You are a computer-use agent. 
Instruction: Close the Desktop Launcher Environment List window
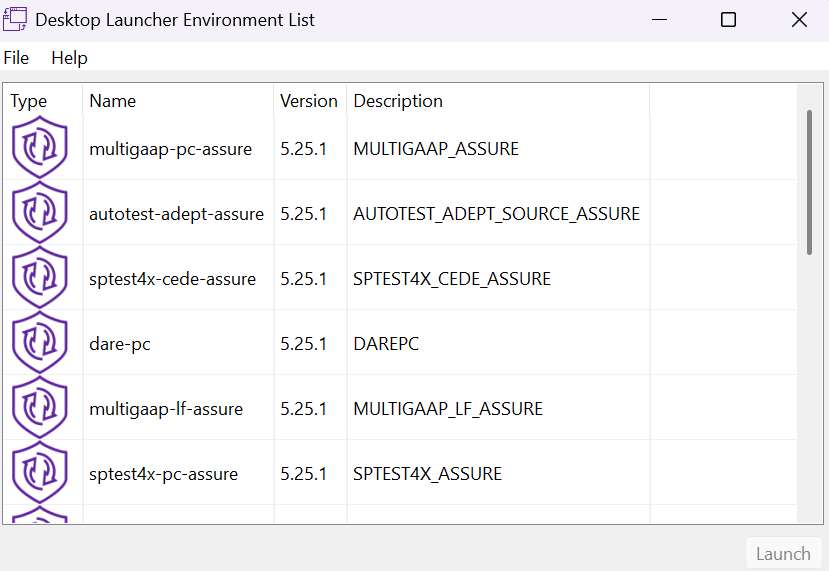tap(799, 20)
